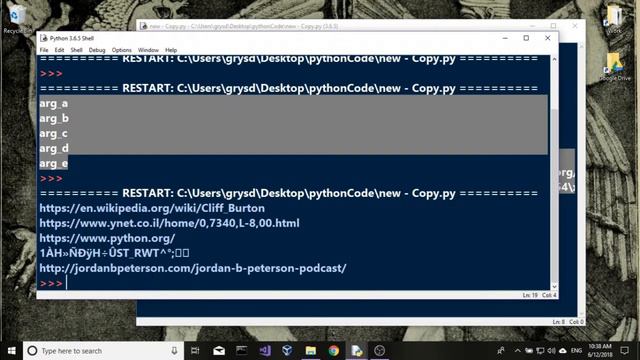Image resolution: width=640 pixels, height=360 pixels.
Task: Open the Window menu
Action: point(148,50)
